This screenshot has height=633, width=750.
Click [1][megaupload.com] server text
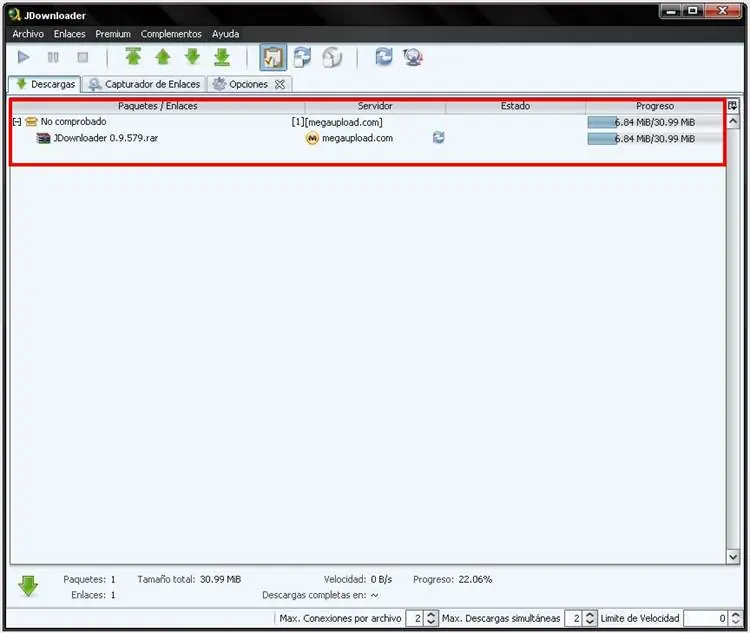[337, 122]
